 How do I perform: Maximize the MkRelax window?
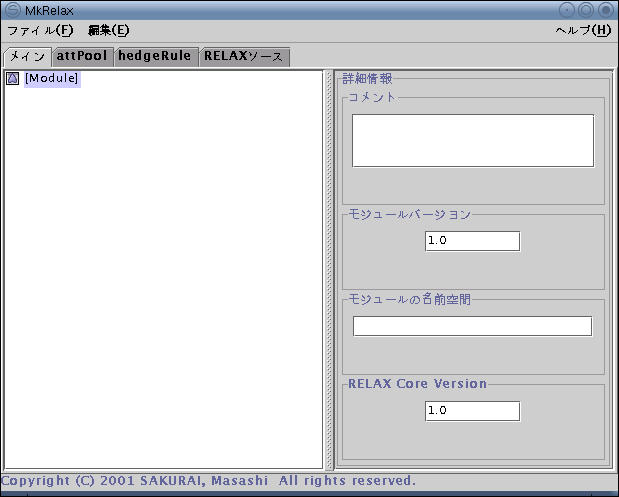tap(586, 10)
